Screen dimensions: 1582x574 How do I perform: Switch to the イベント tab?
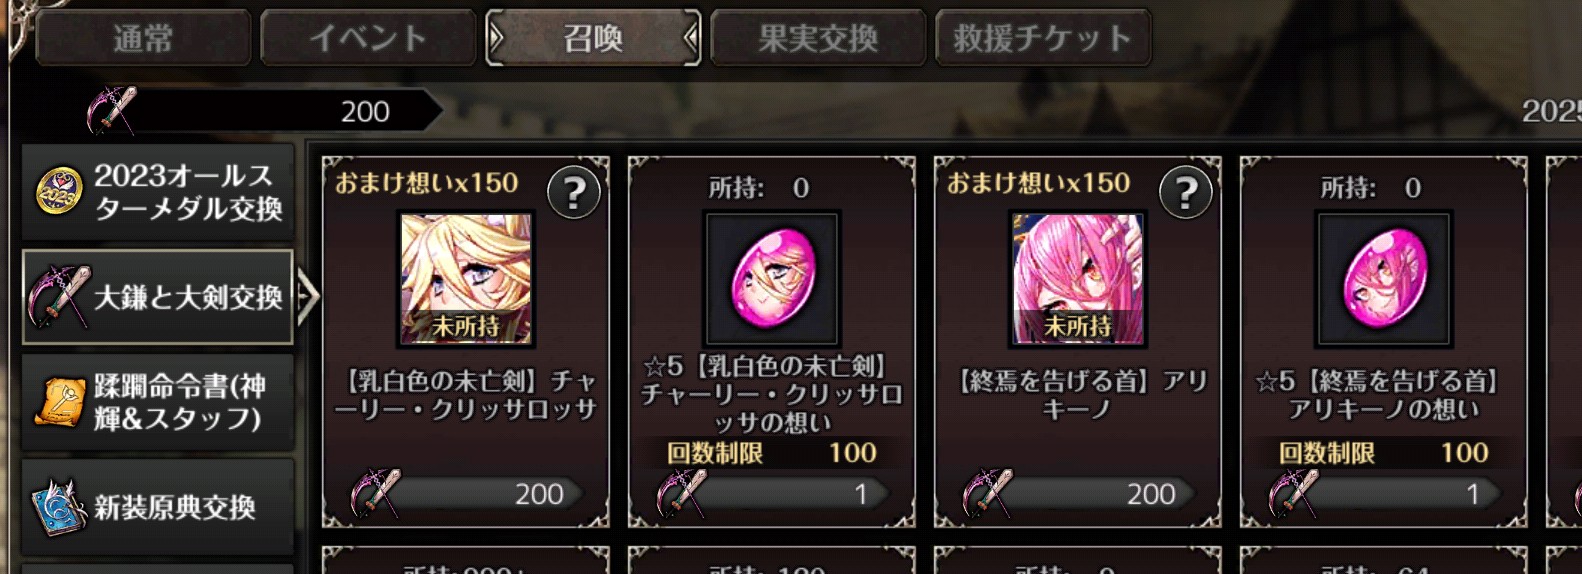[x=368, y=38]
